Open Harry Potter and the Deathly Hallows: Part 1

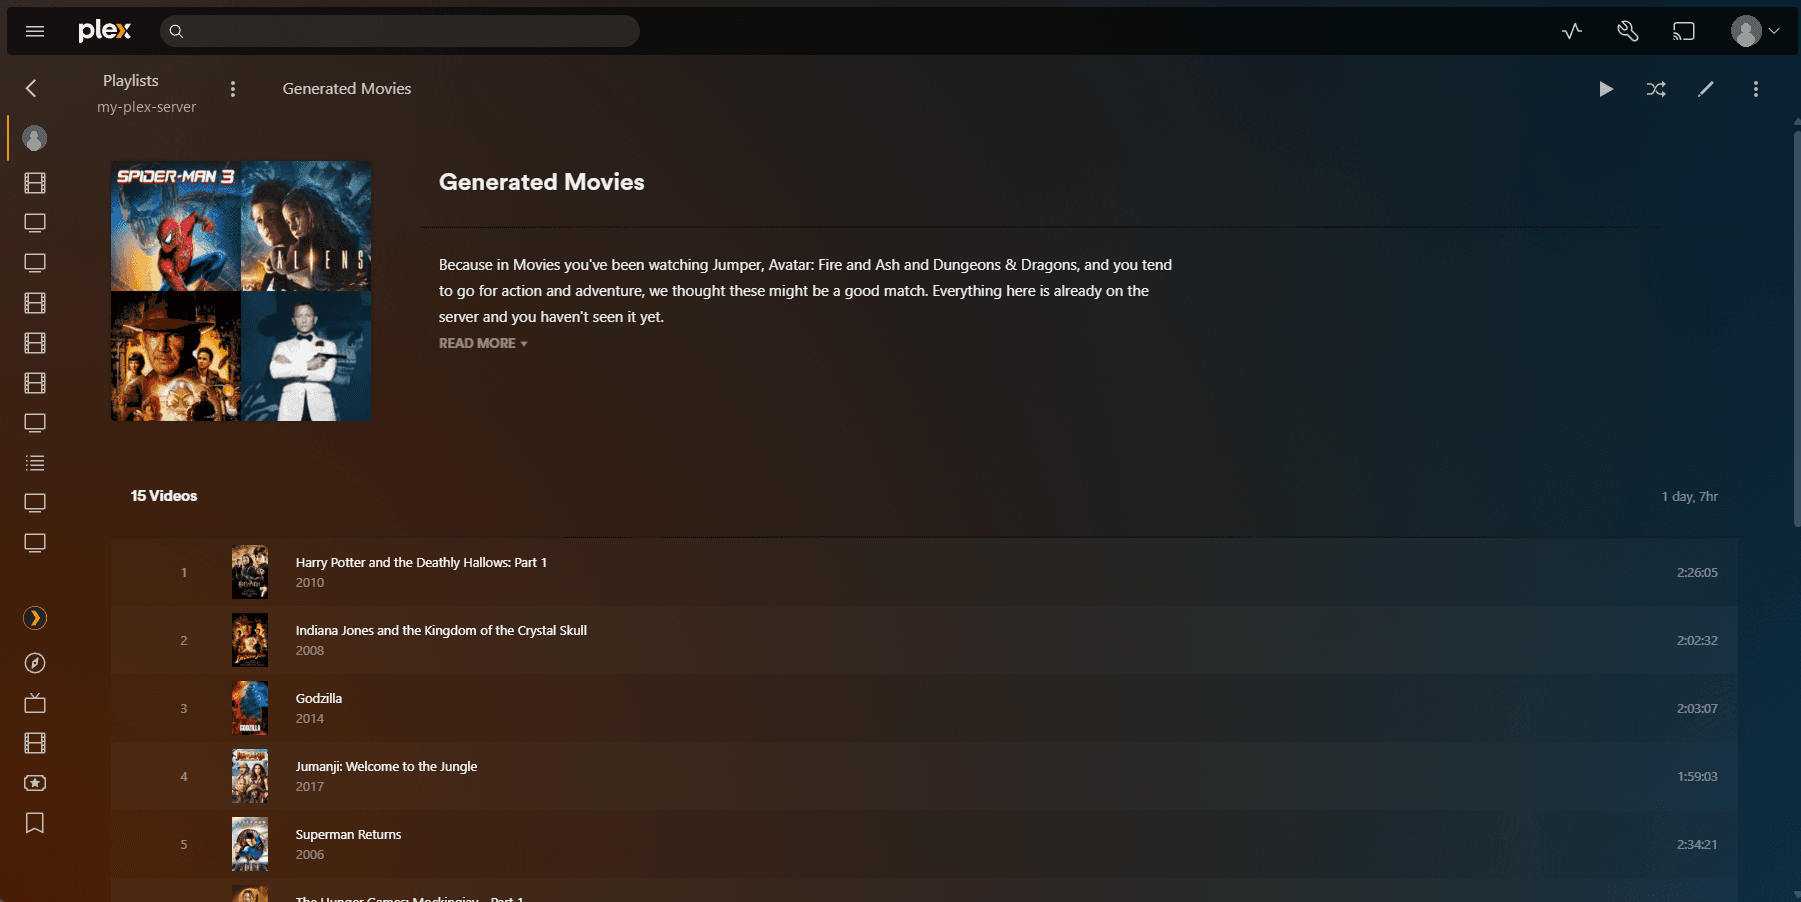coord(421,563)
